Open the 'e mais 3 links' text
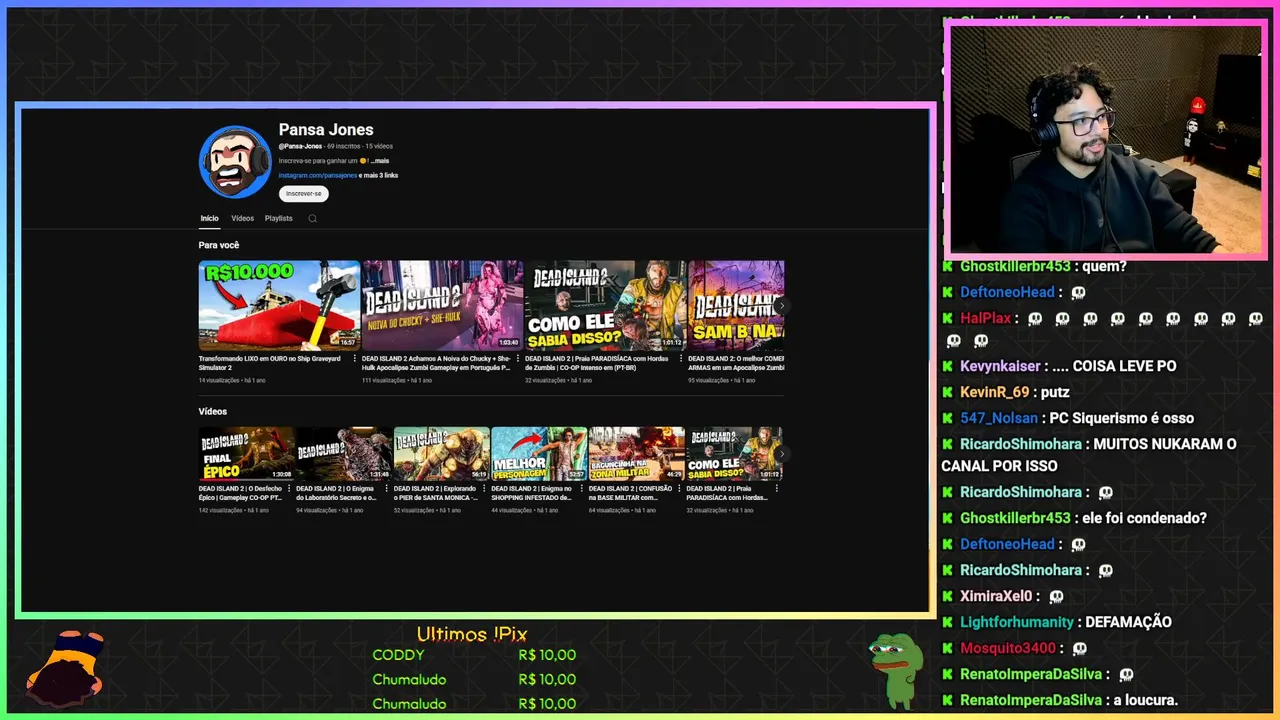This screenshot has width=1280, height=720. point(379,175)
